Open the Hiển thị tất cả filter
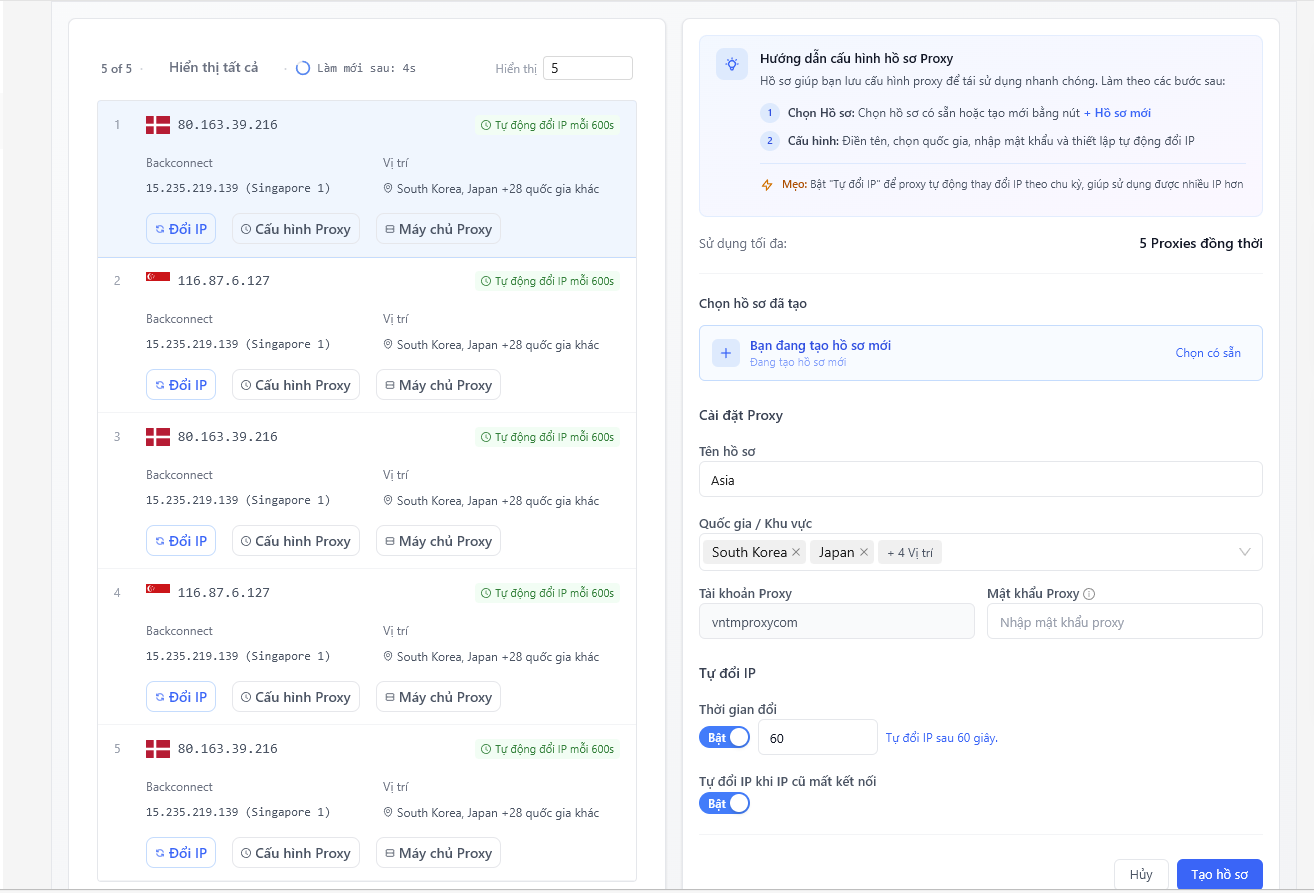The width and height of the screenshot is (1314, 893). coord(213,67)
